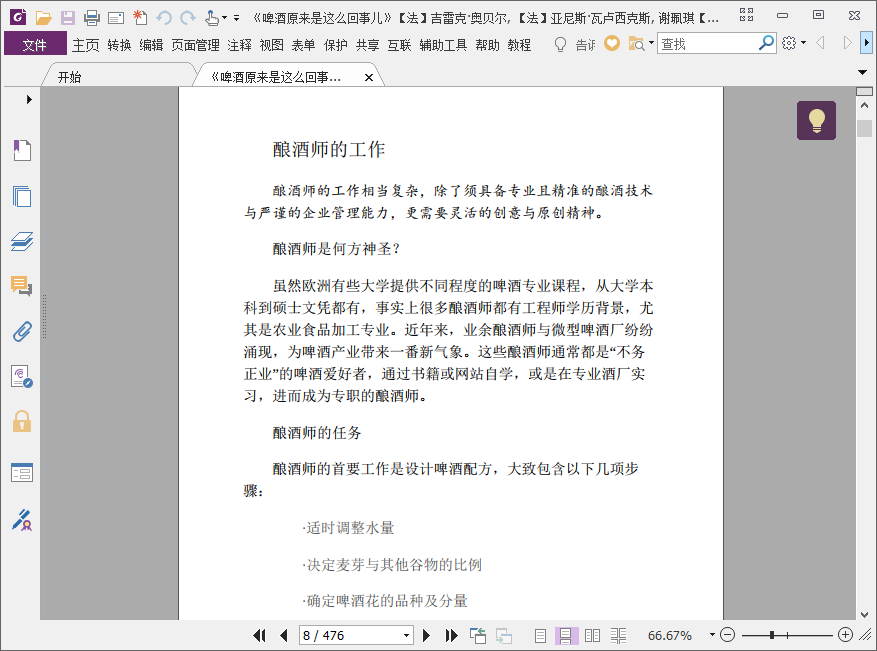Click the Undo arrow
Viewport: 877px width, 651px height.
[164, 18]
